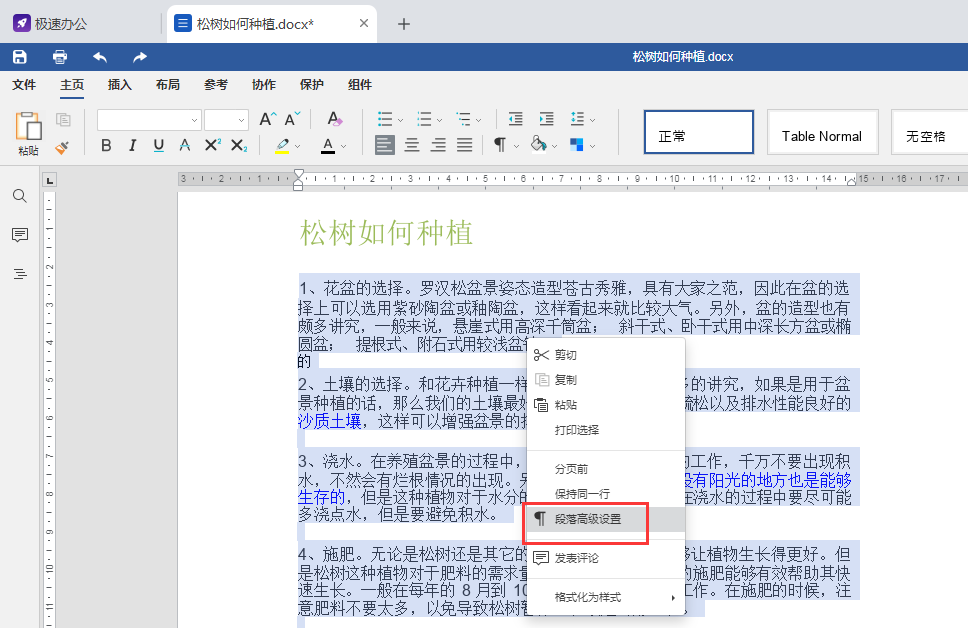Click the yellow highlight color button
This screenshot has width=968, height=628.
point(282,146)
